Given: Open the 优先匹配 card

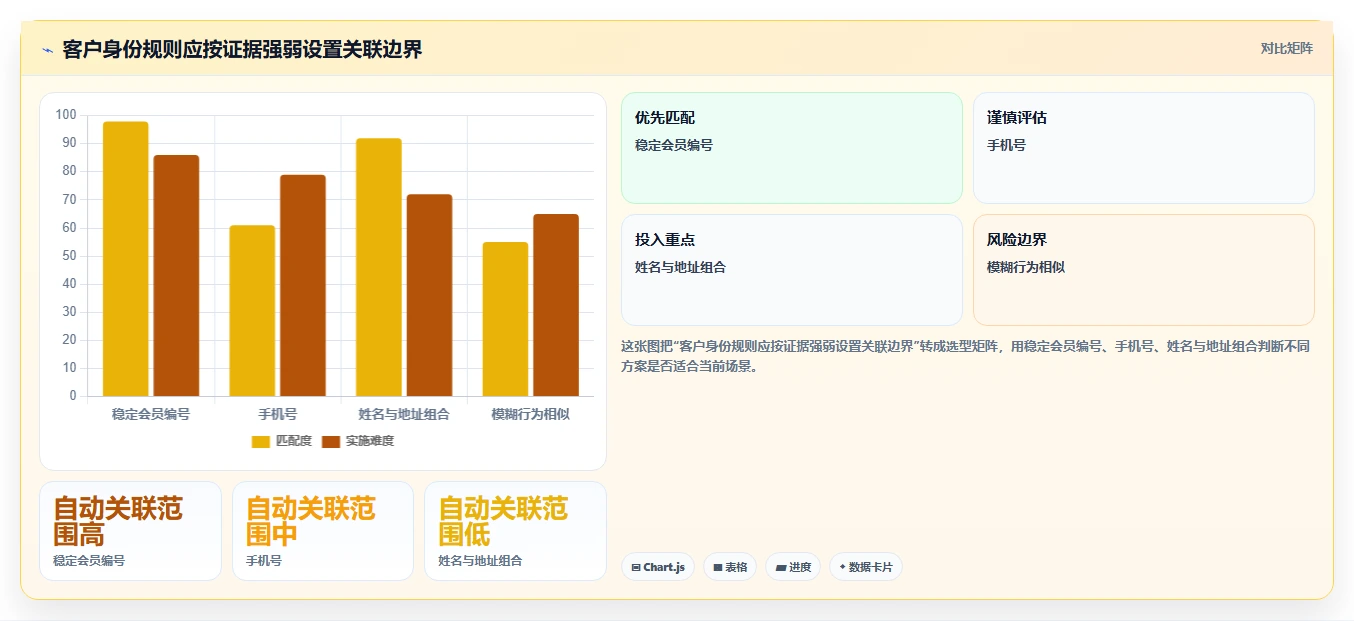Looking at the screenshot, I should coord(792,148).
